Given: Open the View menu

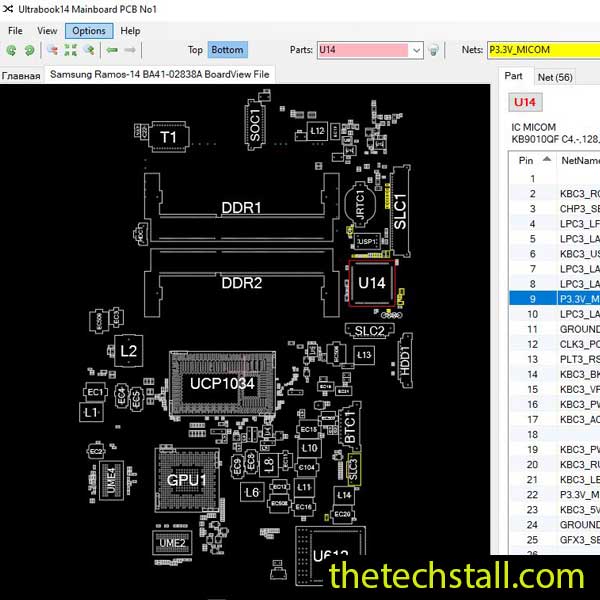Looking at the screenshot, I should 47,31.
